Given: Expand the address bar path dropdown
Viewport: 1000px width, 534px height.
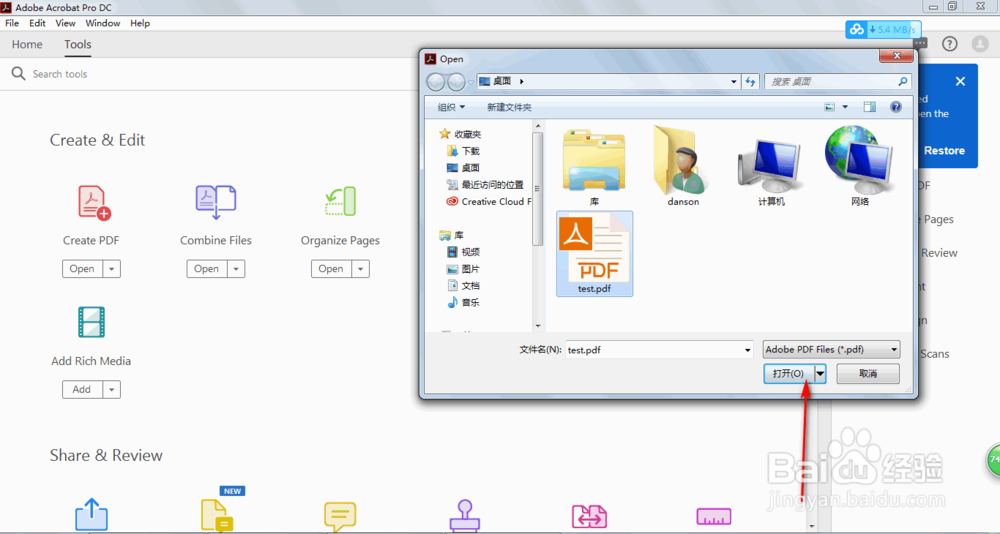Looking at the screenshot, I should pyautogui.click(x=733, y=82).
